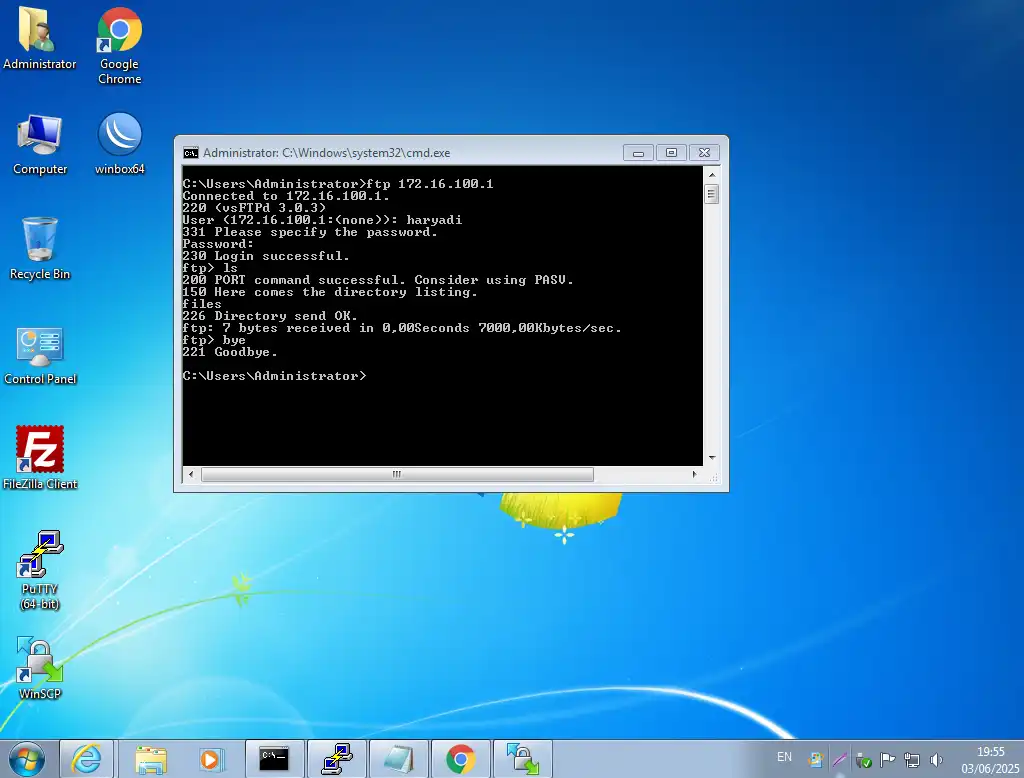Image resolution: width=1024 pixels, height=778 pixels.
Task: Switch to the PuTTY taskbar button
Action: 336,759
